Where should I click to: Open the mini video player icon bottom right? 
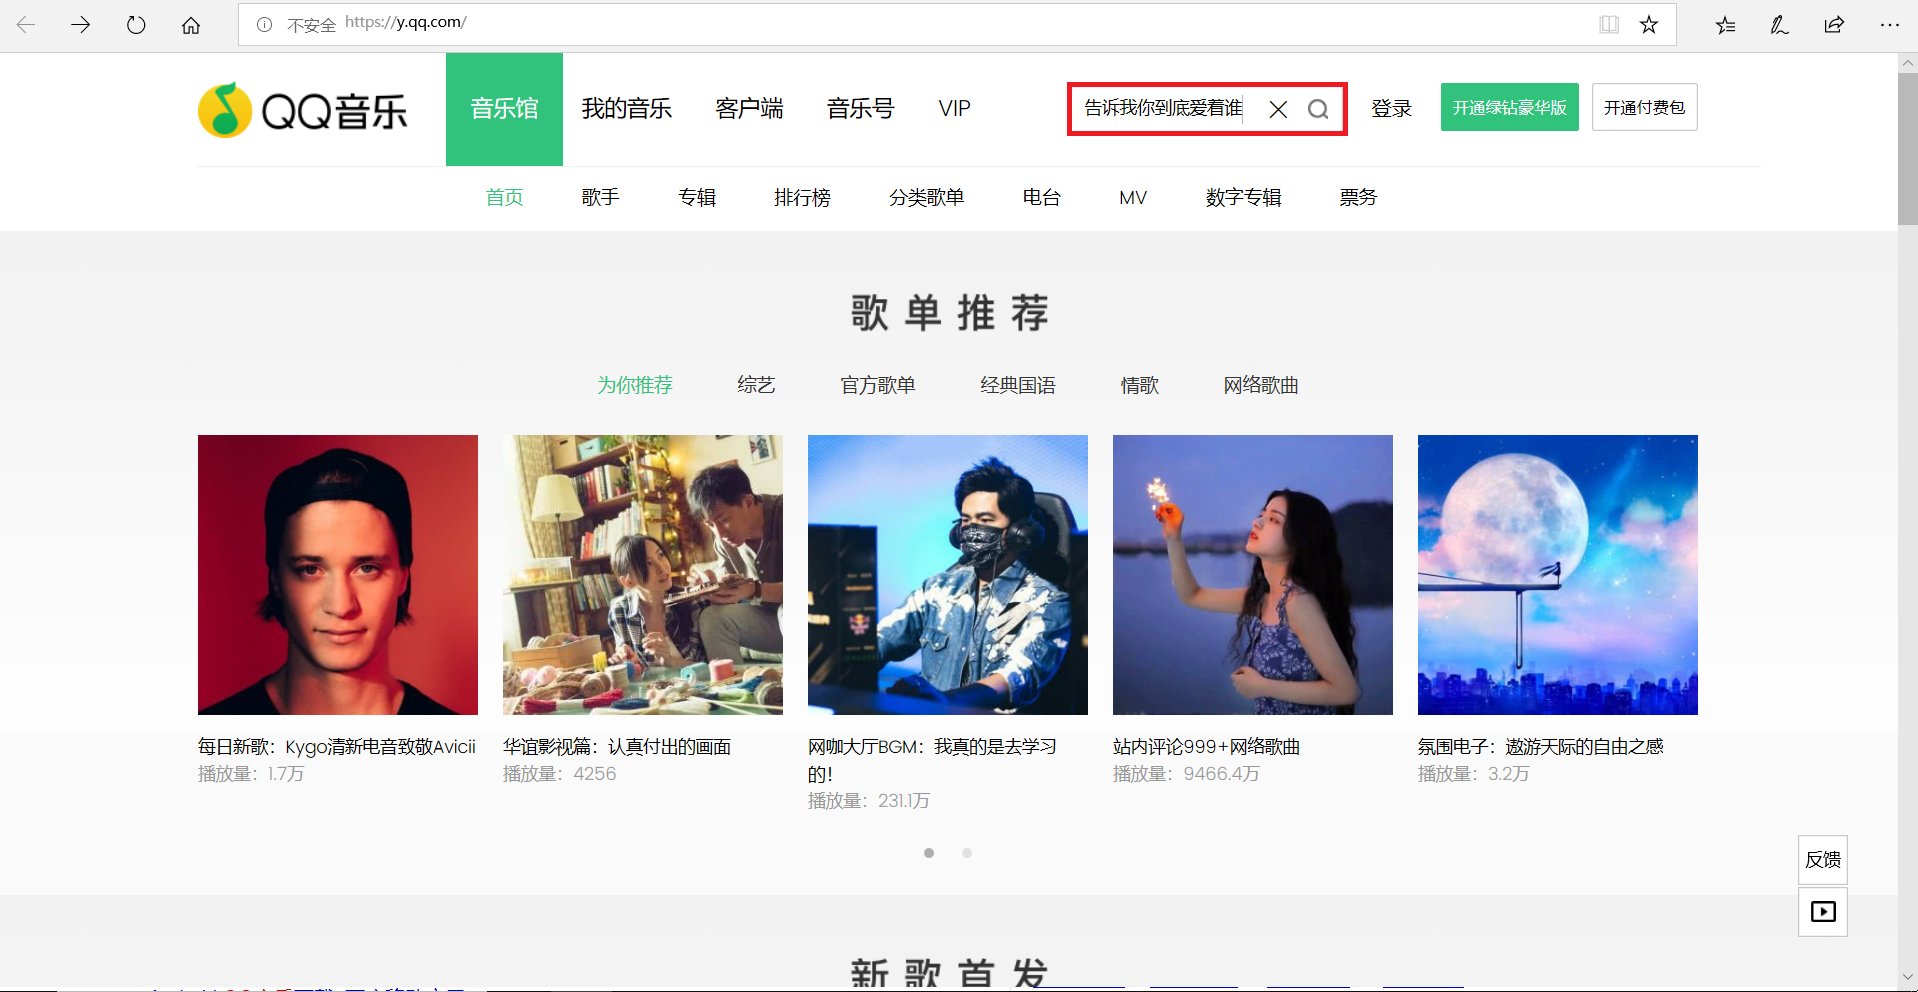pyautogui.click(x=1823, y=911)
